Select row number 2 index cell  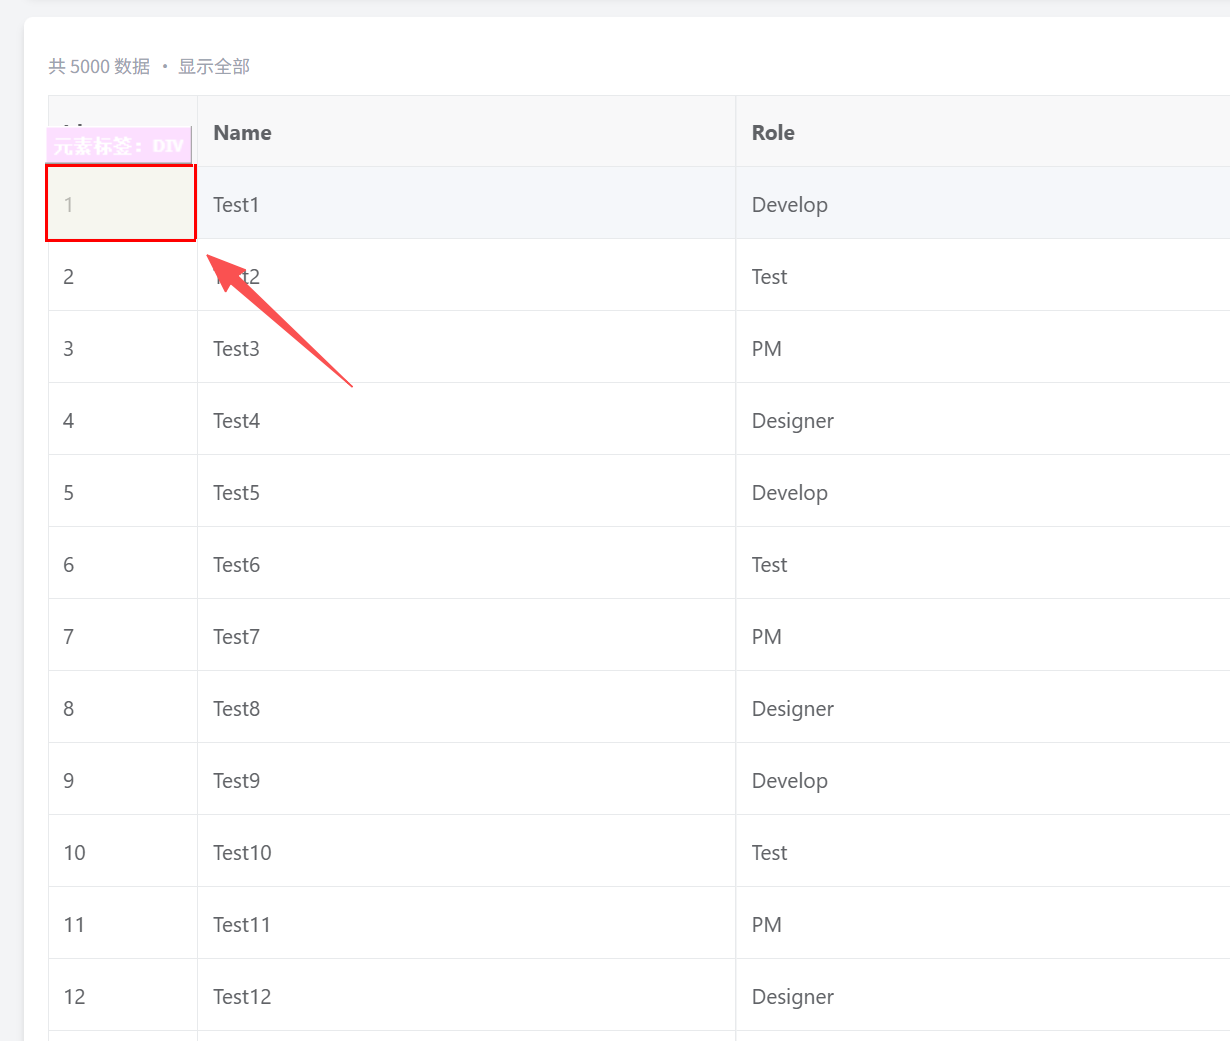tap(69, 277)
